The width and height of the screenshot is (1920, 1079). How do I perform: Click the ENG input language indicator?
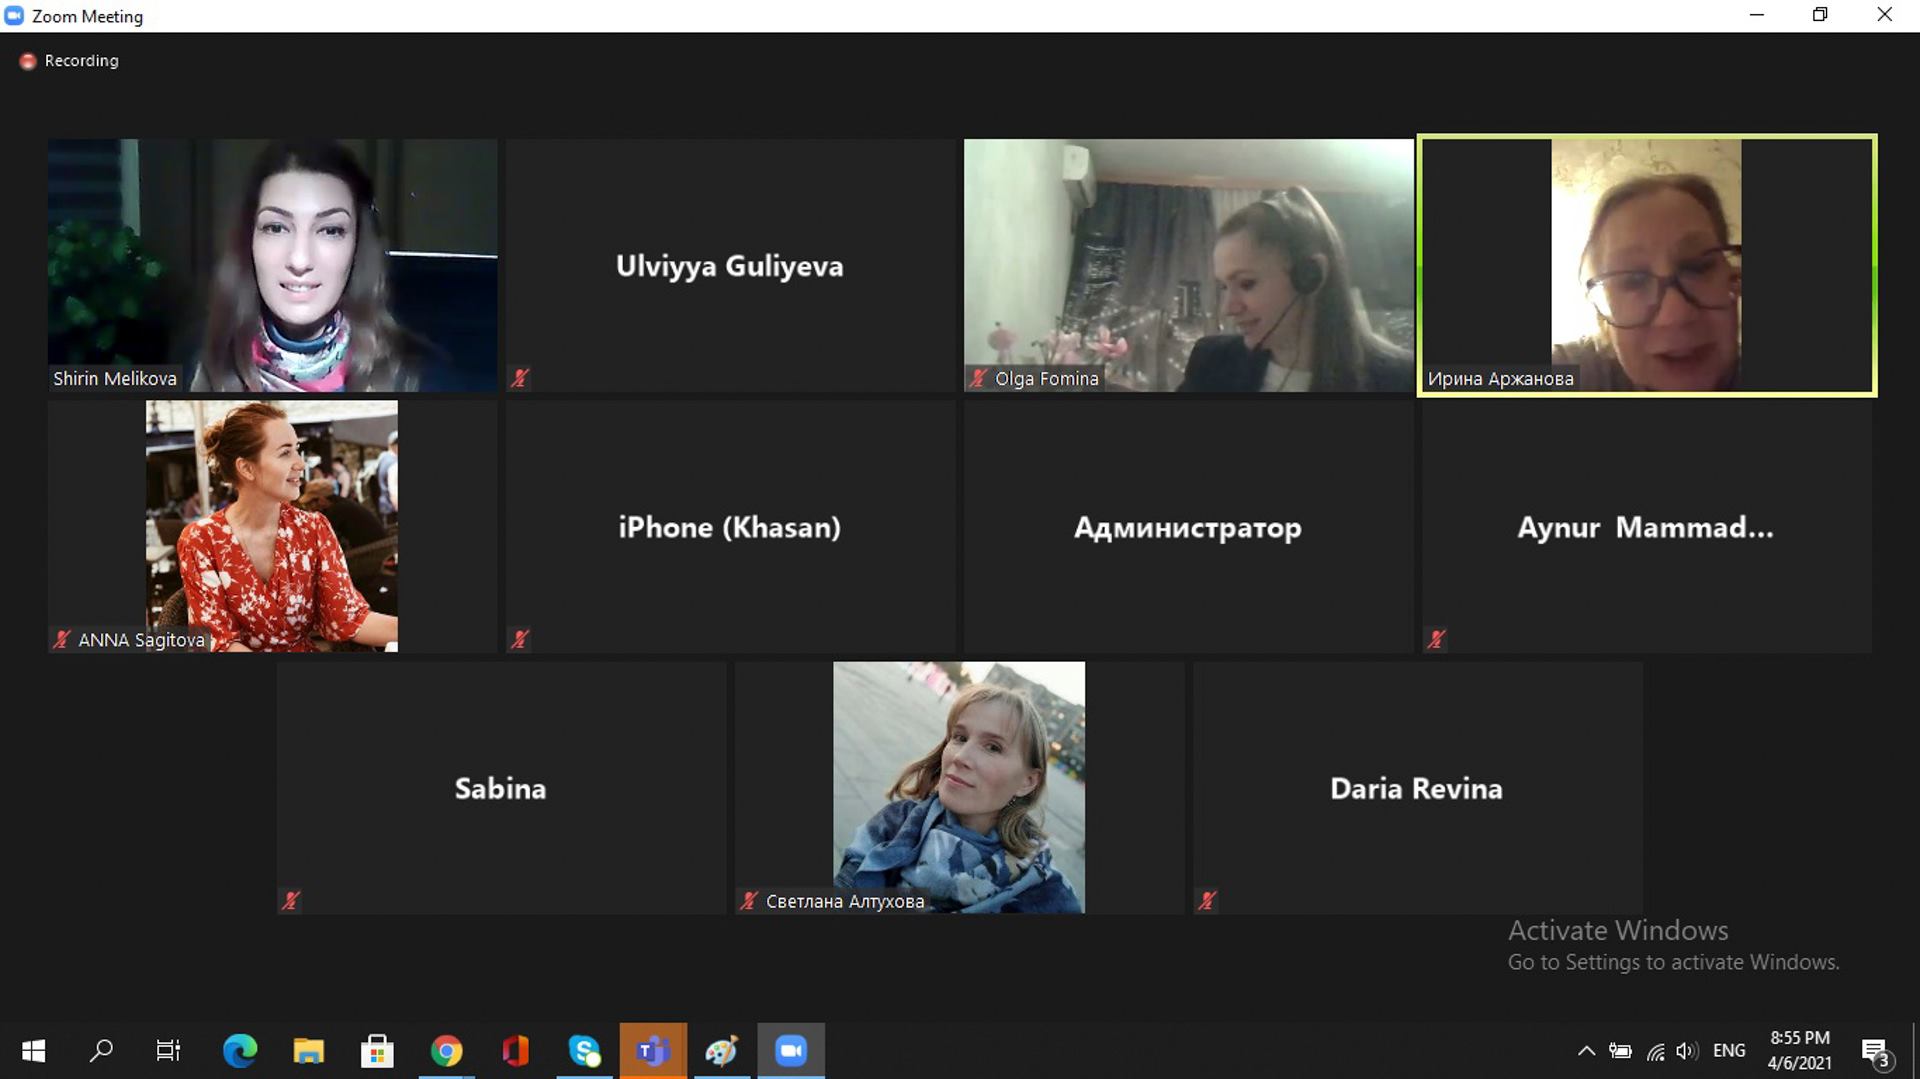pos(1729,1051)
